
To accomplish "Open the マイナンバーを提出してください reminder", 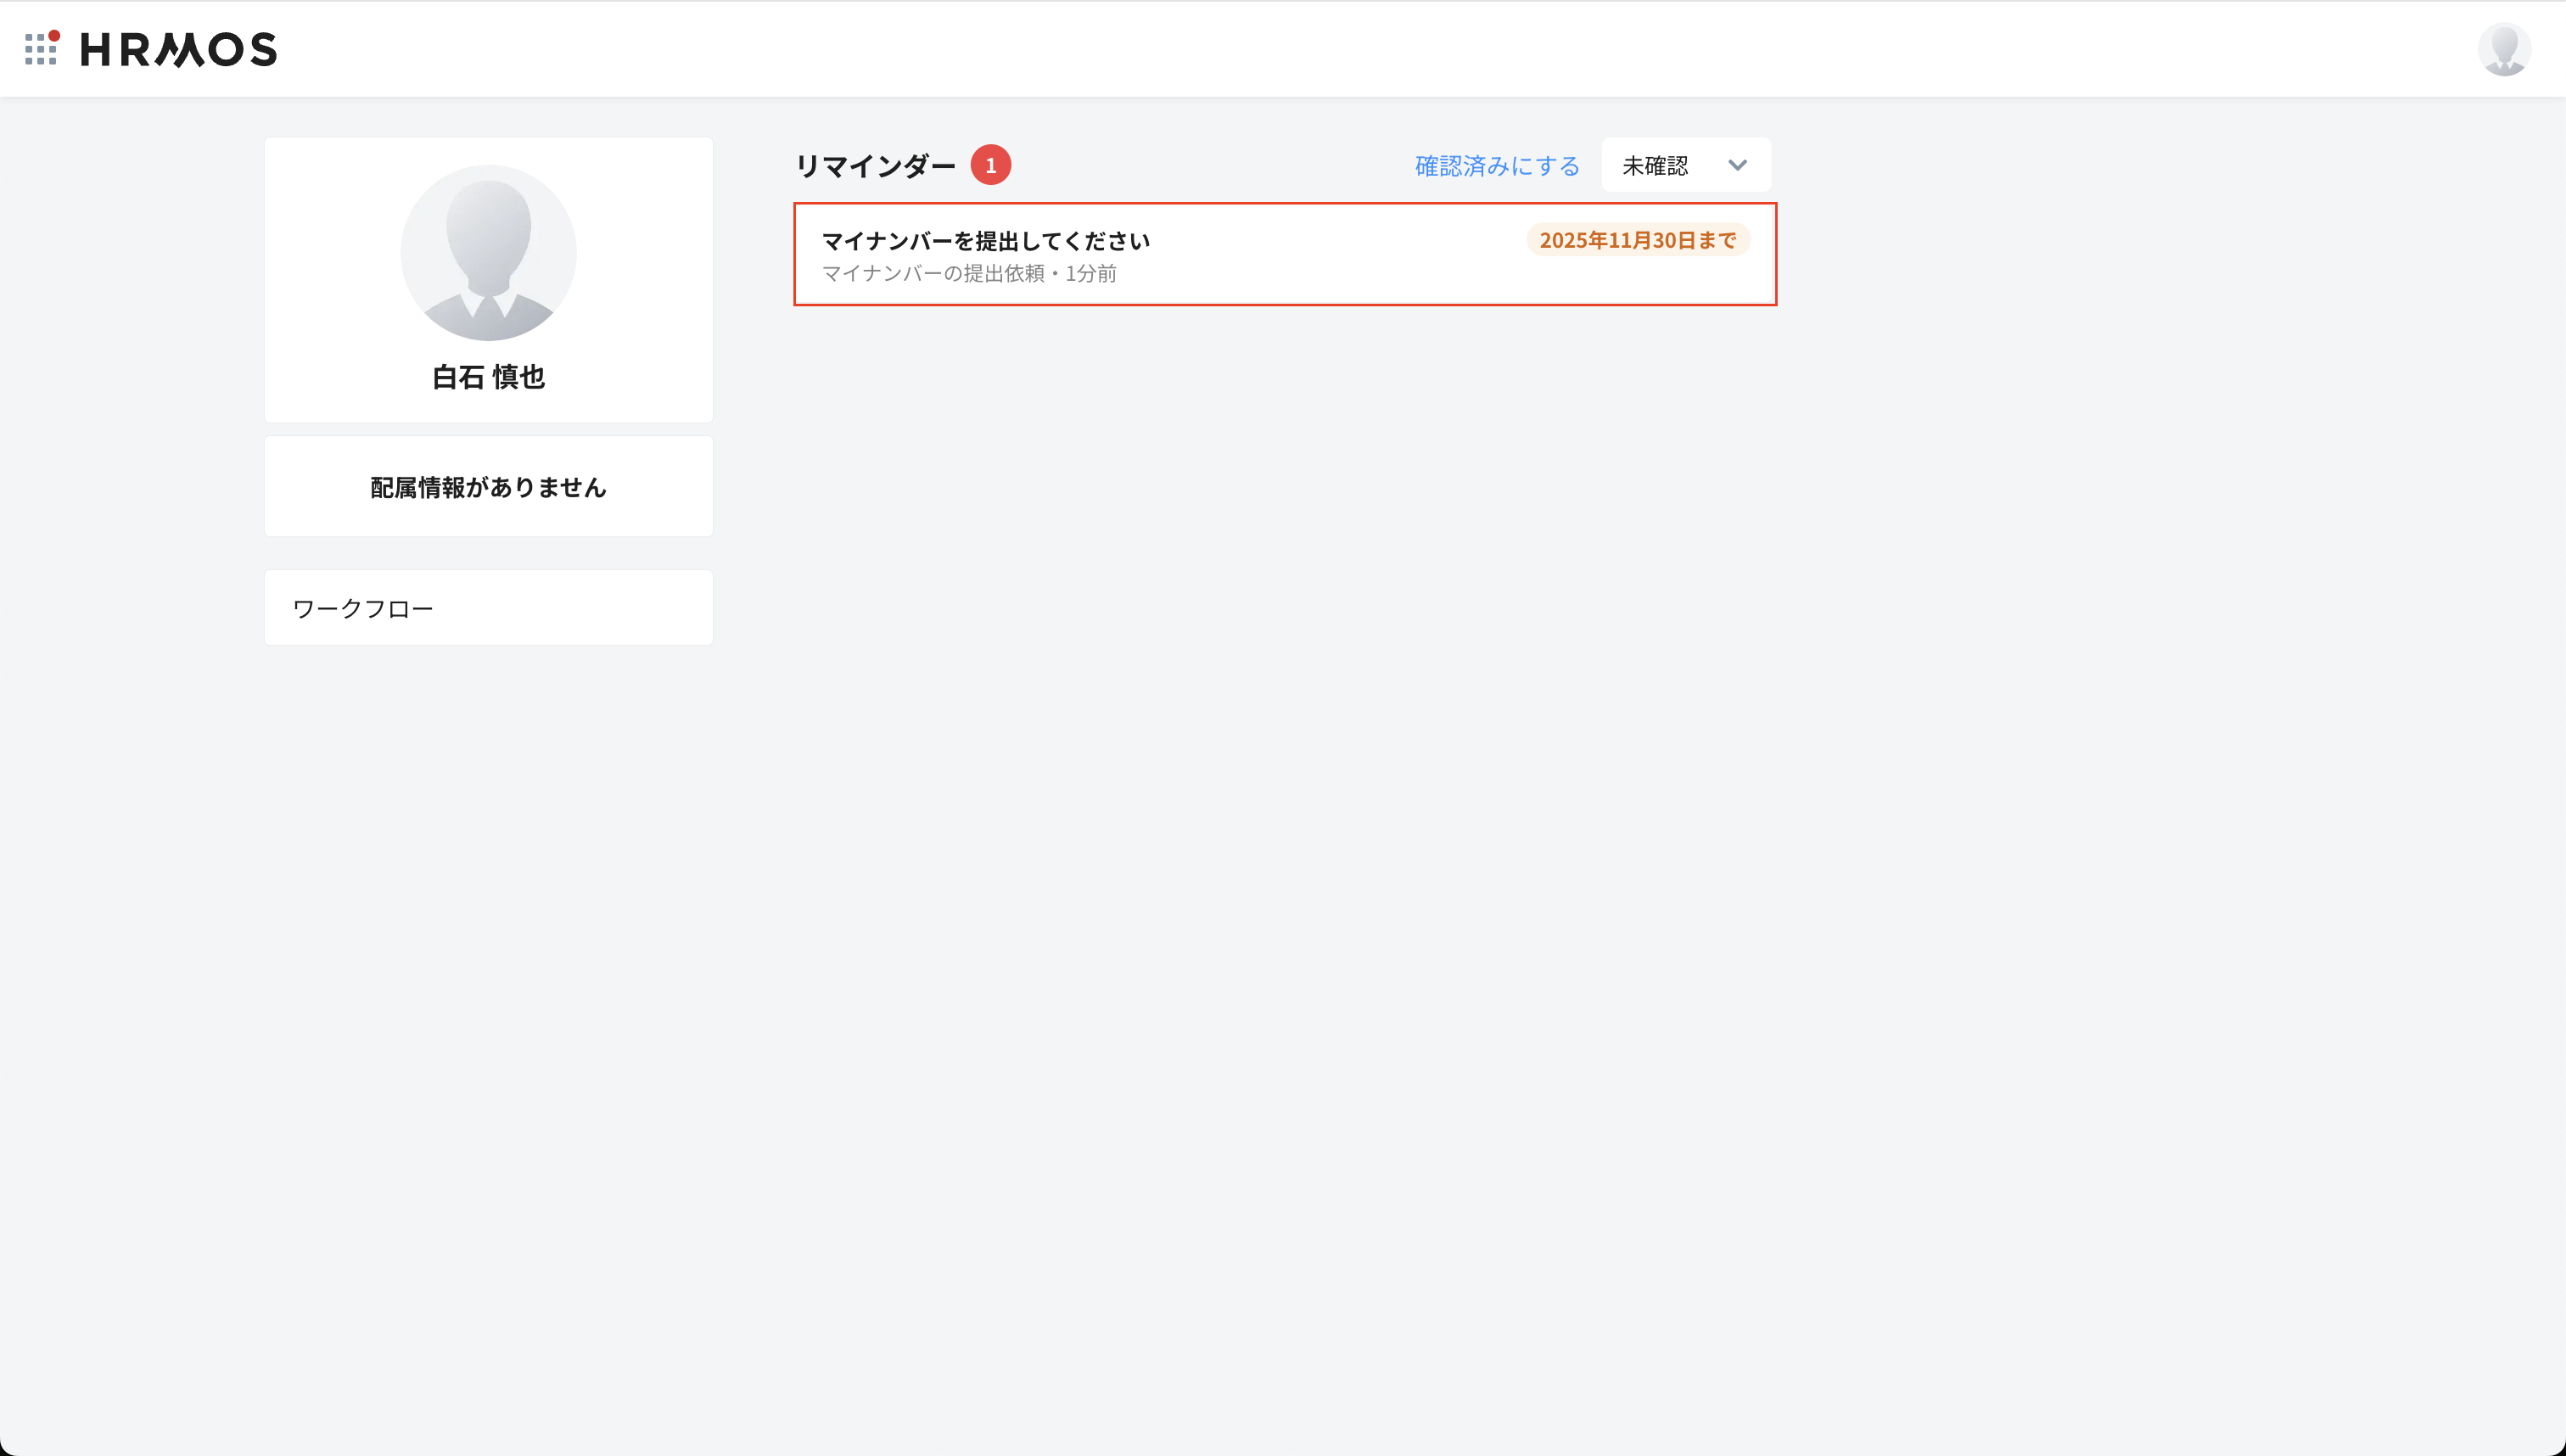I will pos(986,241).
